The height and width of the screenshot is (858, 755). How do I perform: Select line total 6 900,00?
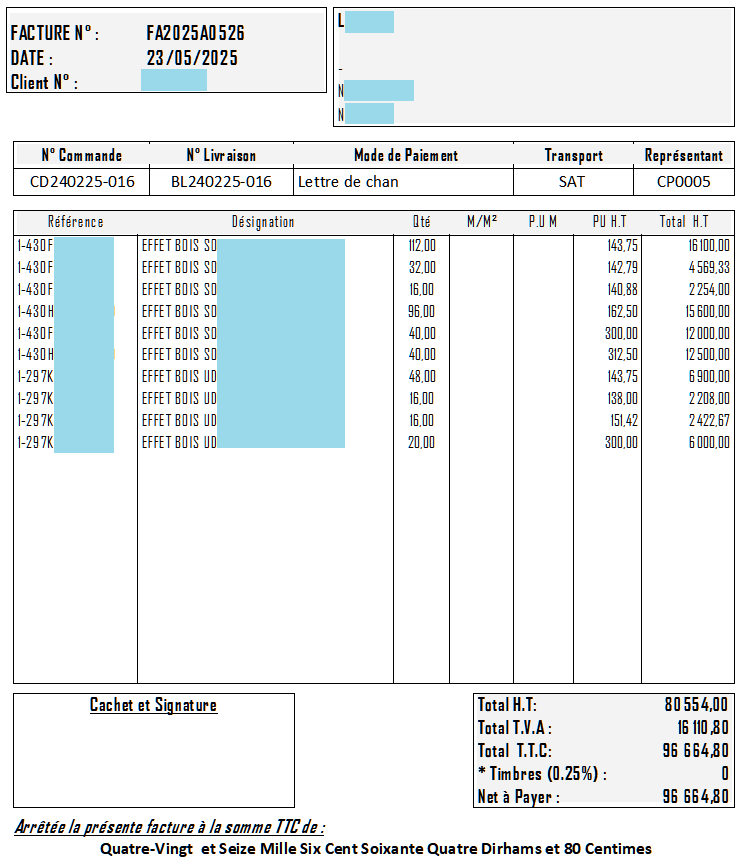709,376
